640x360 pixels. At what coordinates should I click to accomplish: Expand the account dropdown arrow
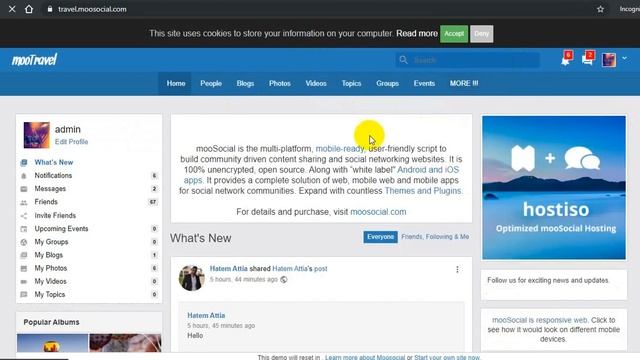(x=624, y=58)
